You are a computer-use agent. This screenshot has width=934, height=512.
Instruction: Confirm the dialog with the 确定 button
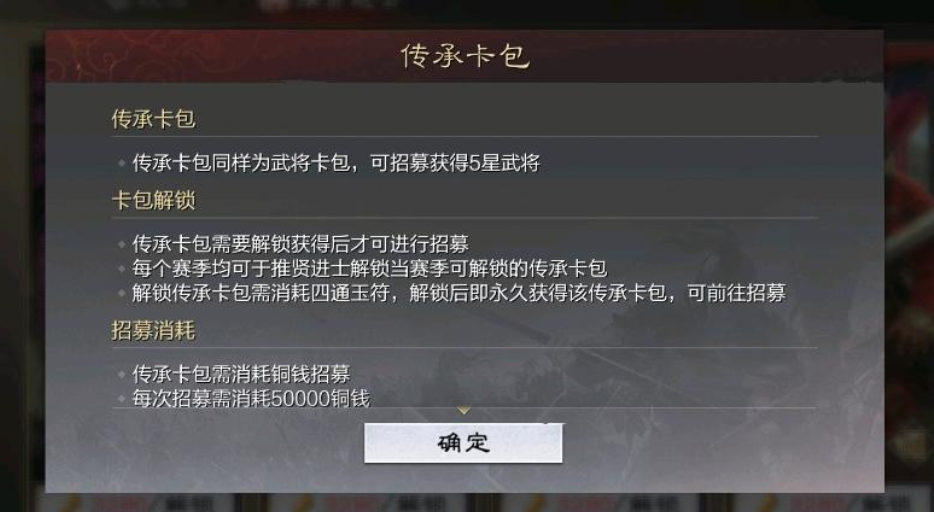[x=463, y=443]
